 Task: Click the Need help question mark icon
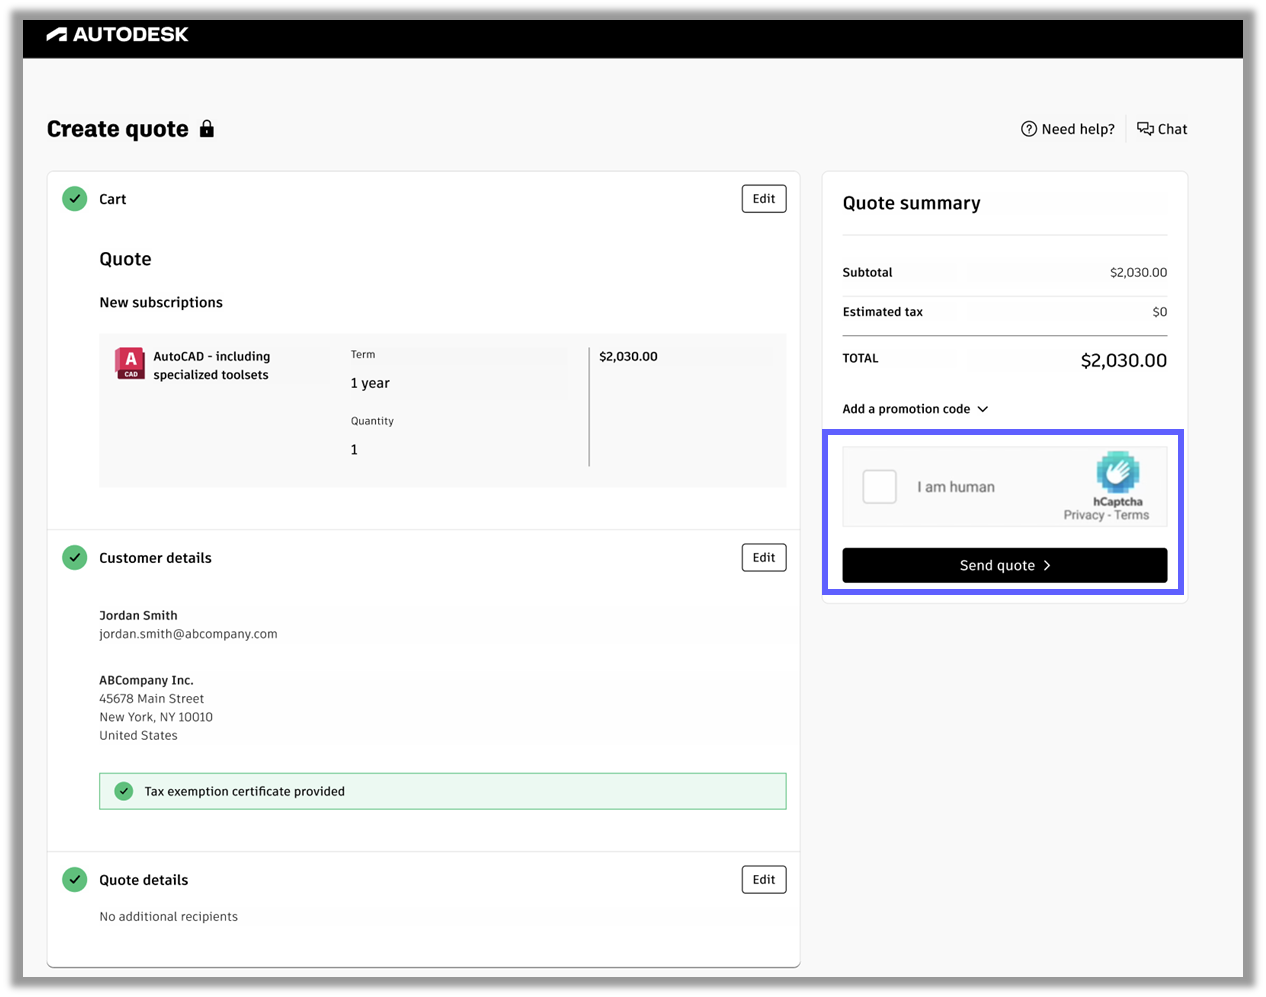(1028, 129)
